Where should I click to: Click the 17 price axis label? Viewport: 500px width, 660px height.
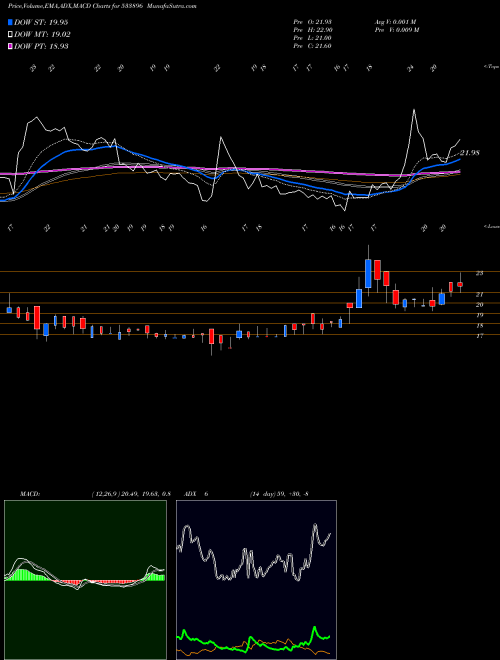(479, 336)
